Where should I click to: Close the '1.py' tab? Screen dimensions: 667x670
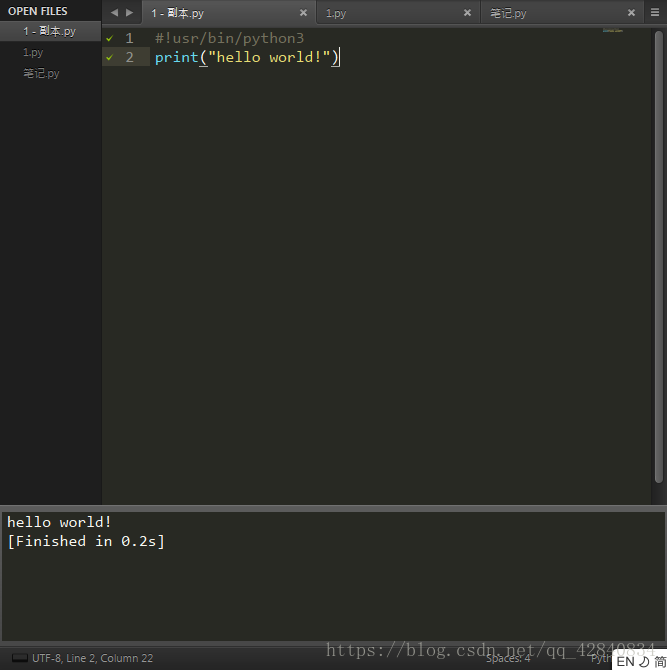[x=467, y=13]
